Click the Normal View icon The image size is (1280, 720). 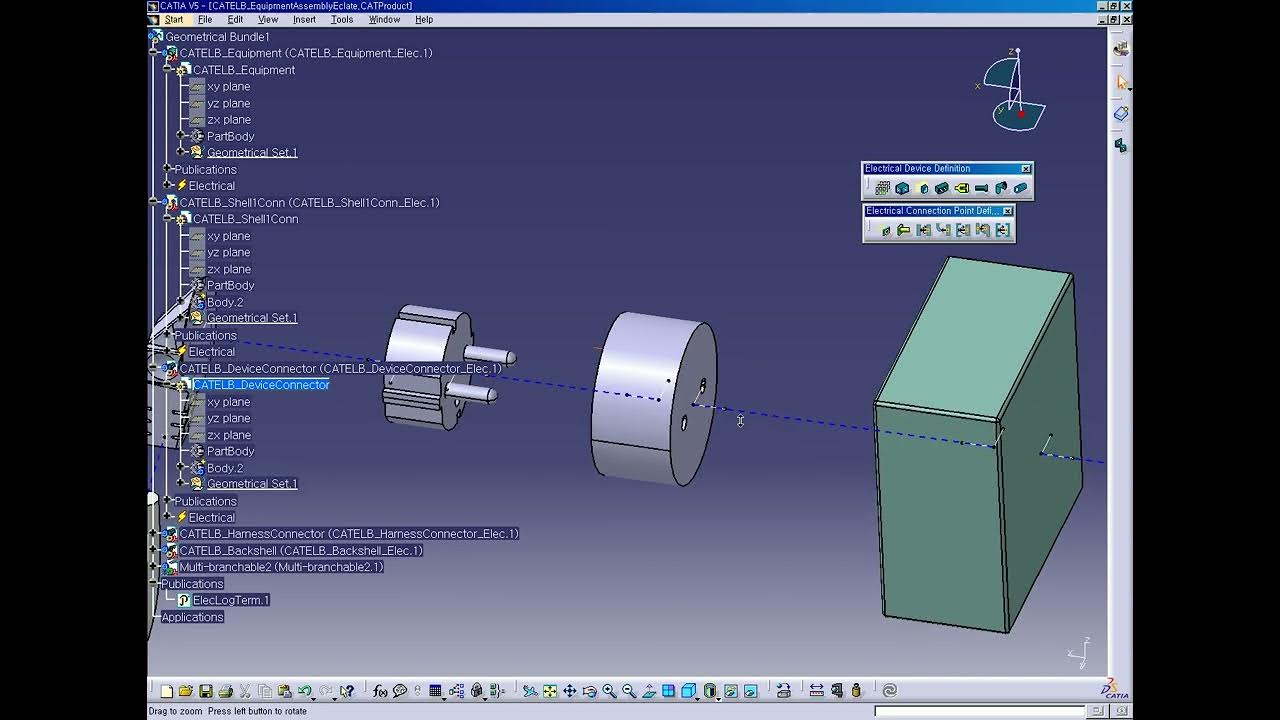pos(649,691)
